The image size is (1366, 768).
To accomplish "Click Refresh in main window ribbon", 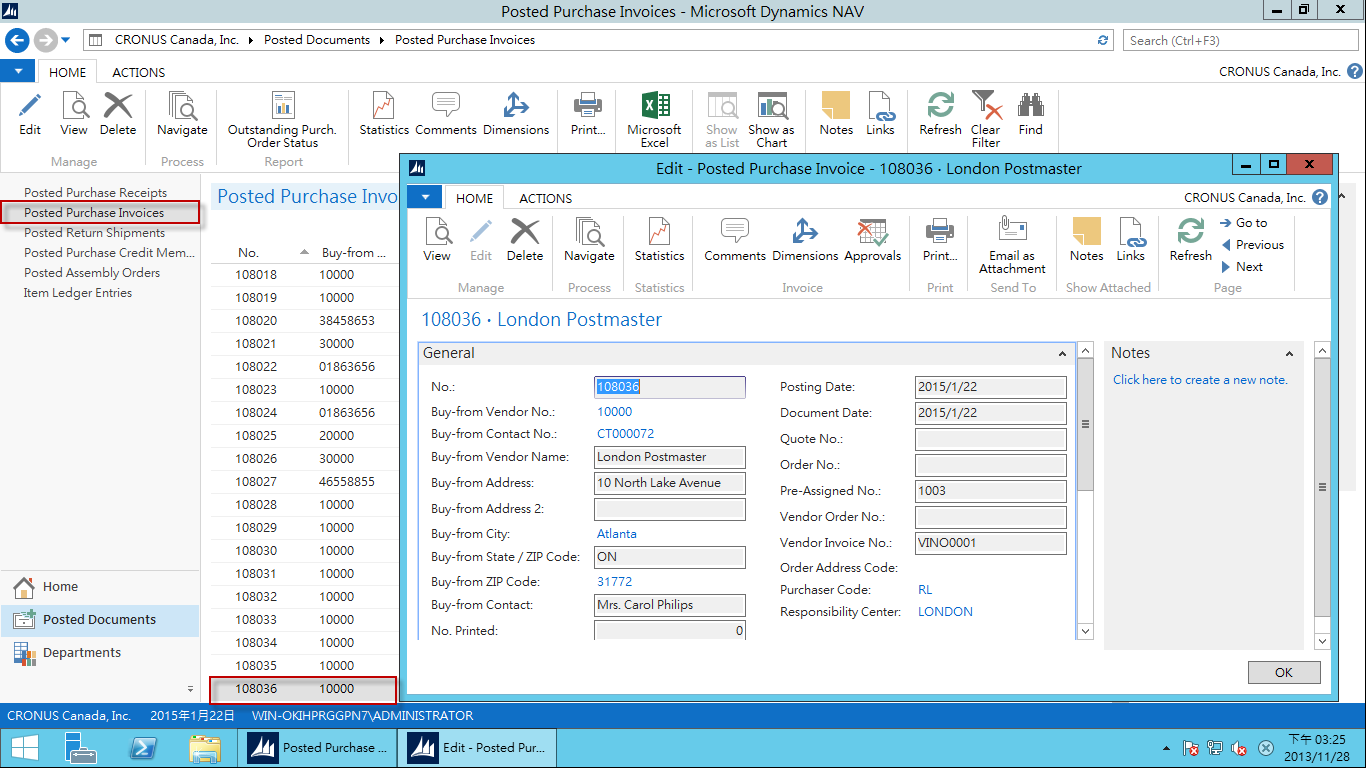I will click(x=941, y=114).
